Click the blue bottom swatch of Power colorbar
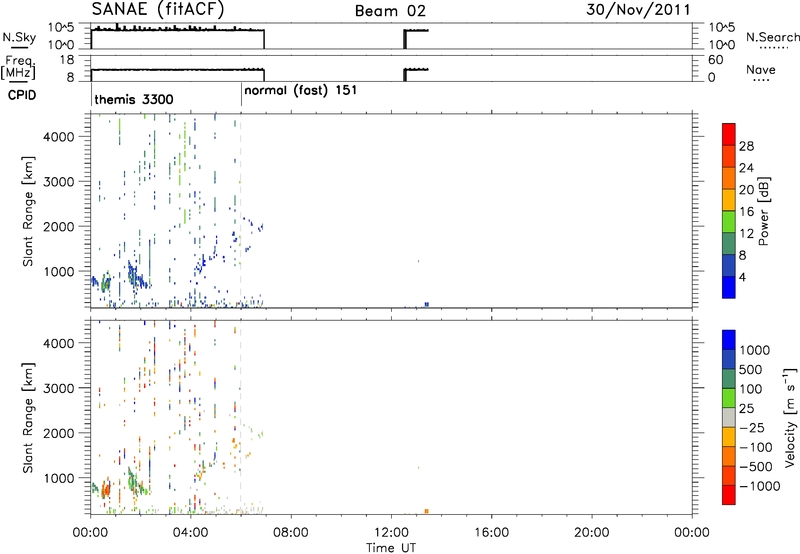Viewport: 800px width, 554px height. [x=729, y=287]
